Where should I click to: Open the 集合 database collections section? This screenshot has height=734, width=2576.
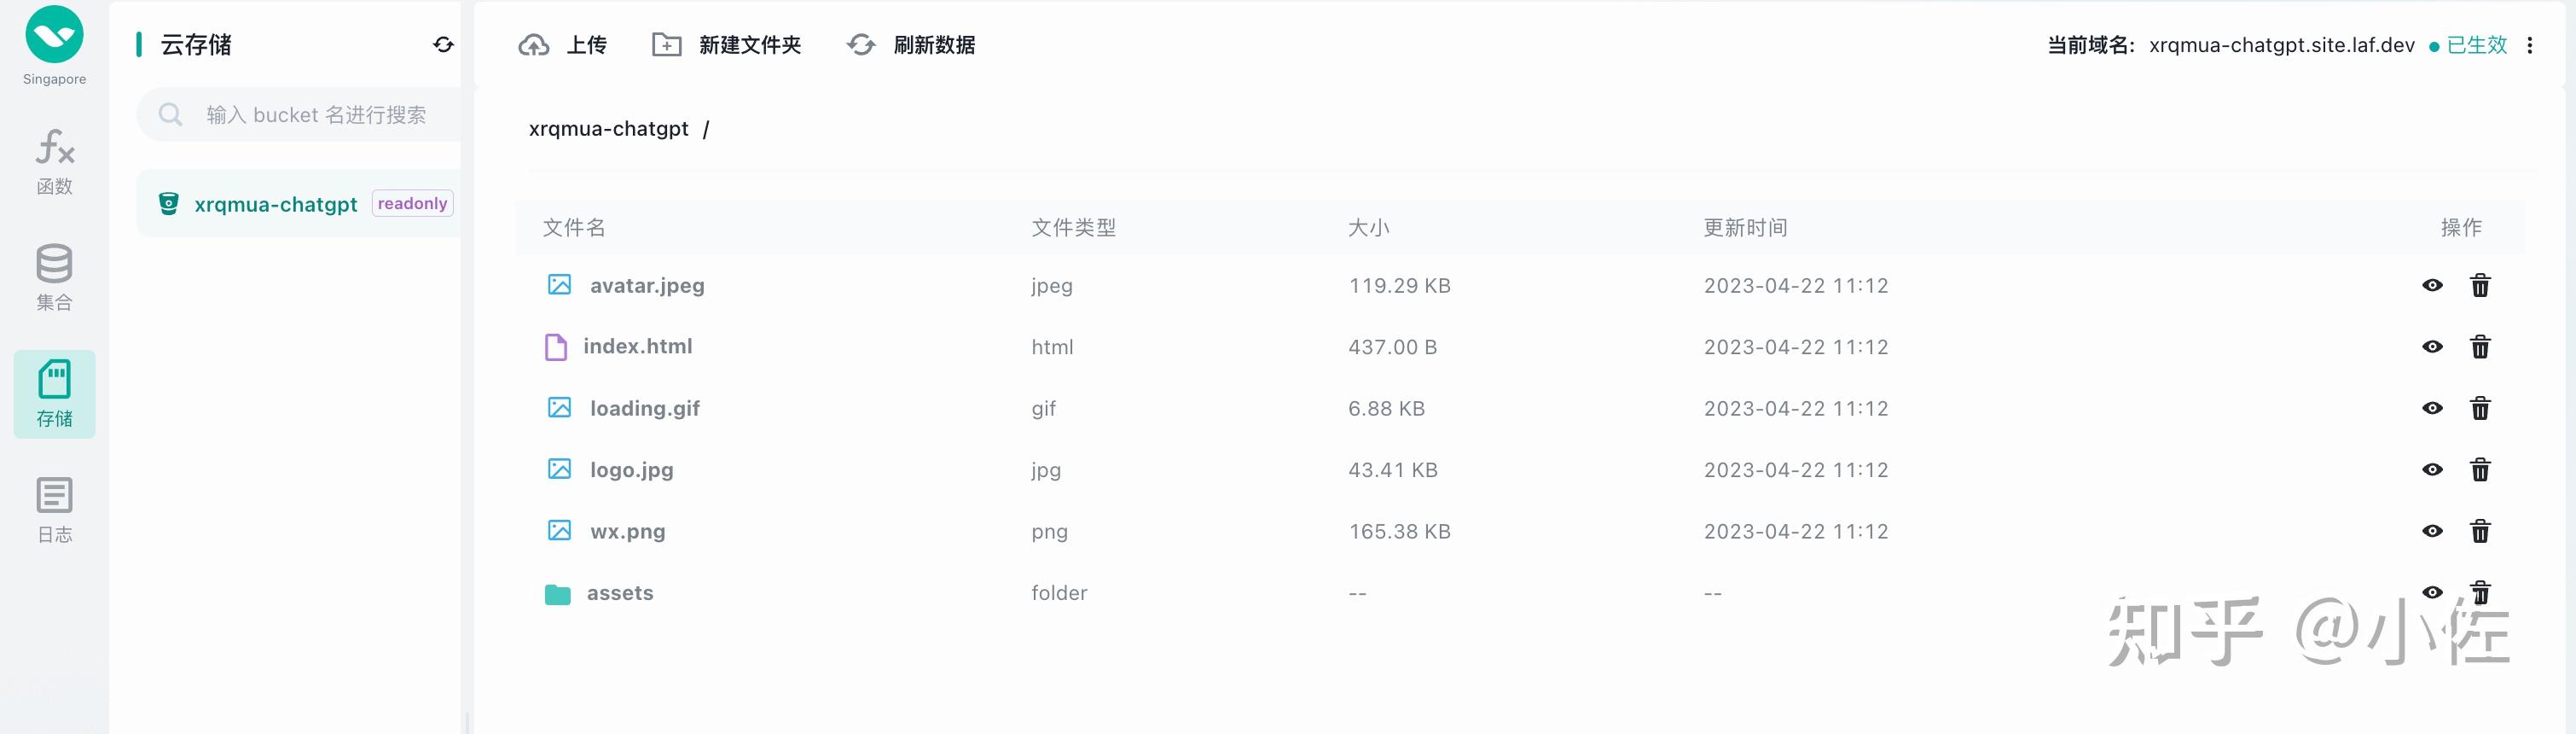(x=54, y=277)
